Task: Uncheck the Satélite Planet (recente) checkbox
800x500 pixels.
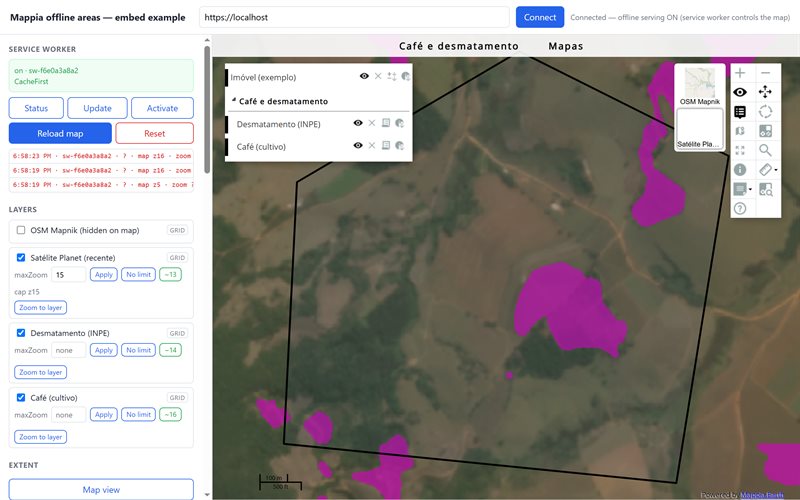Action: (21, 258)
